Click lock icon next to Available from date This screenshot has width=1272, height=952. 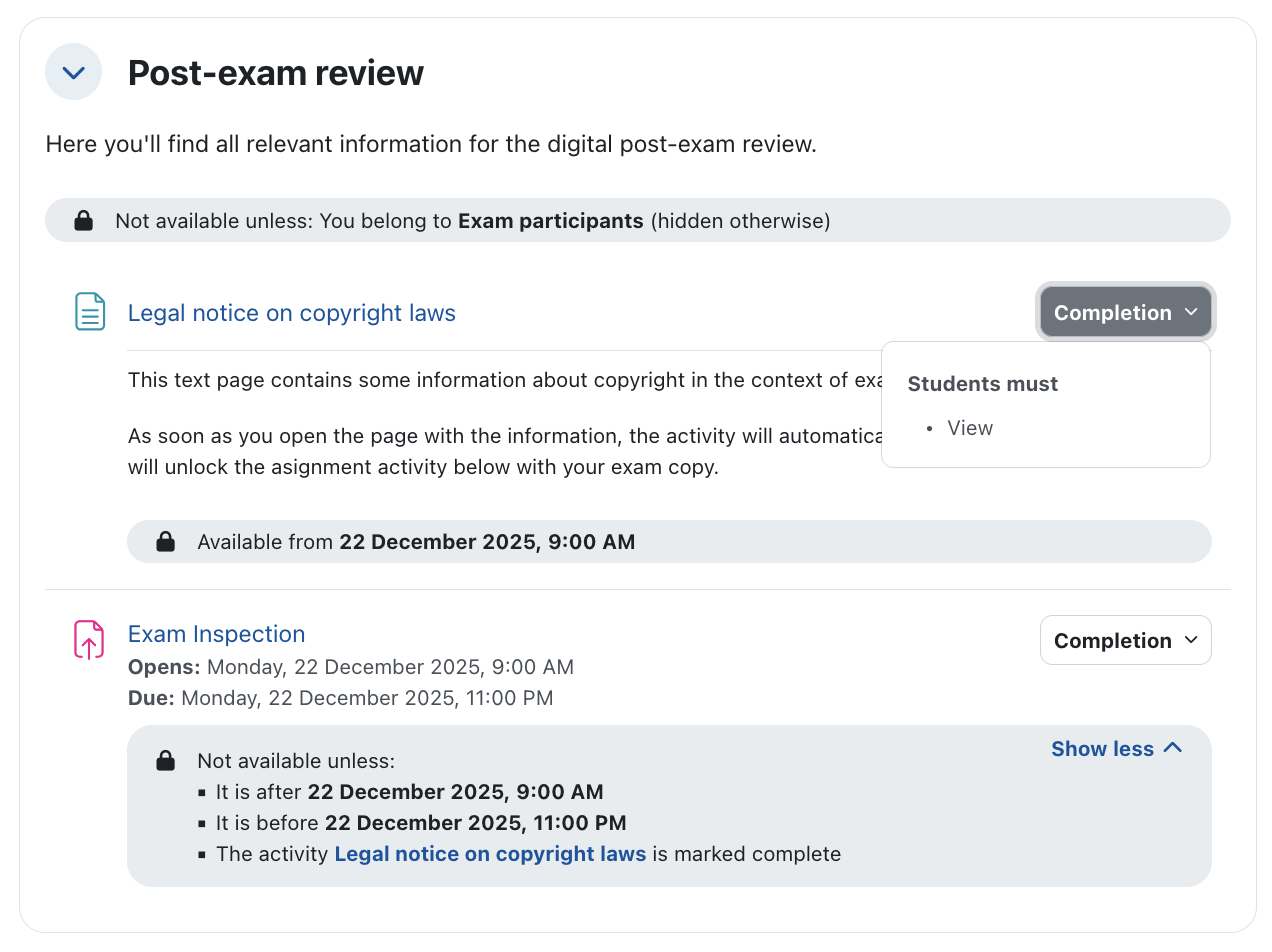pos(166,542)
